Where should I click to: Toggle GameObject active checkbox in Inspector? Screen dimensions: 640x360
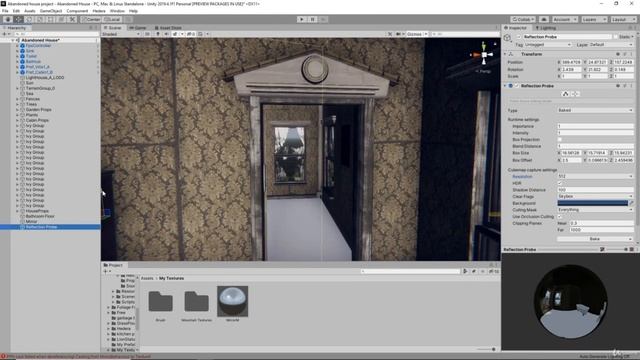pos(519,37)
